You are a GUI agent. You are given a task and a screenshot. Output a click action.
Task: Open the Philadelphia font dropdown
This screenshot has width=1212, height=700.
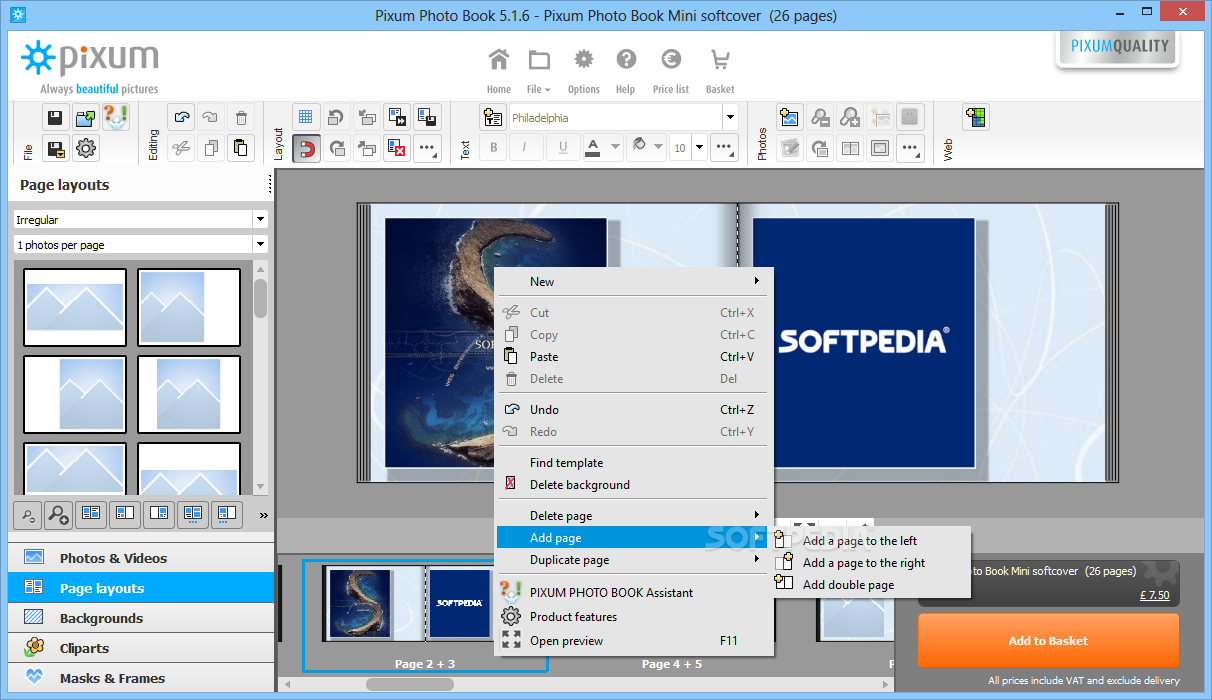point(730,117)
